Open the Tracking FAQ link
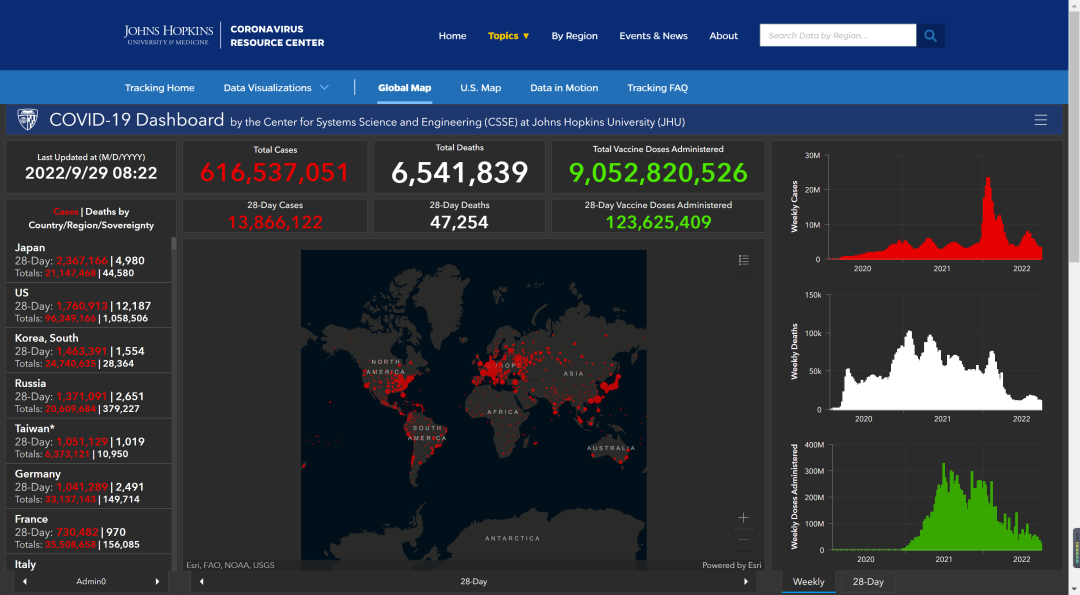Screen dimensions: 1080x595 (657, 88)
